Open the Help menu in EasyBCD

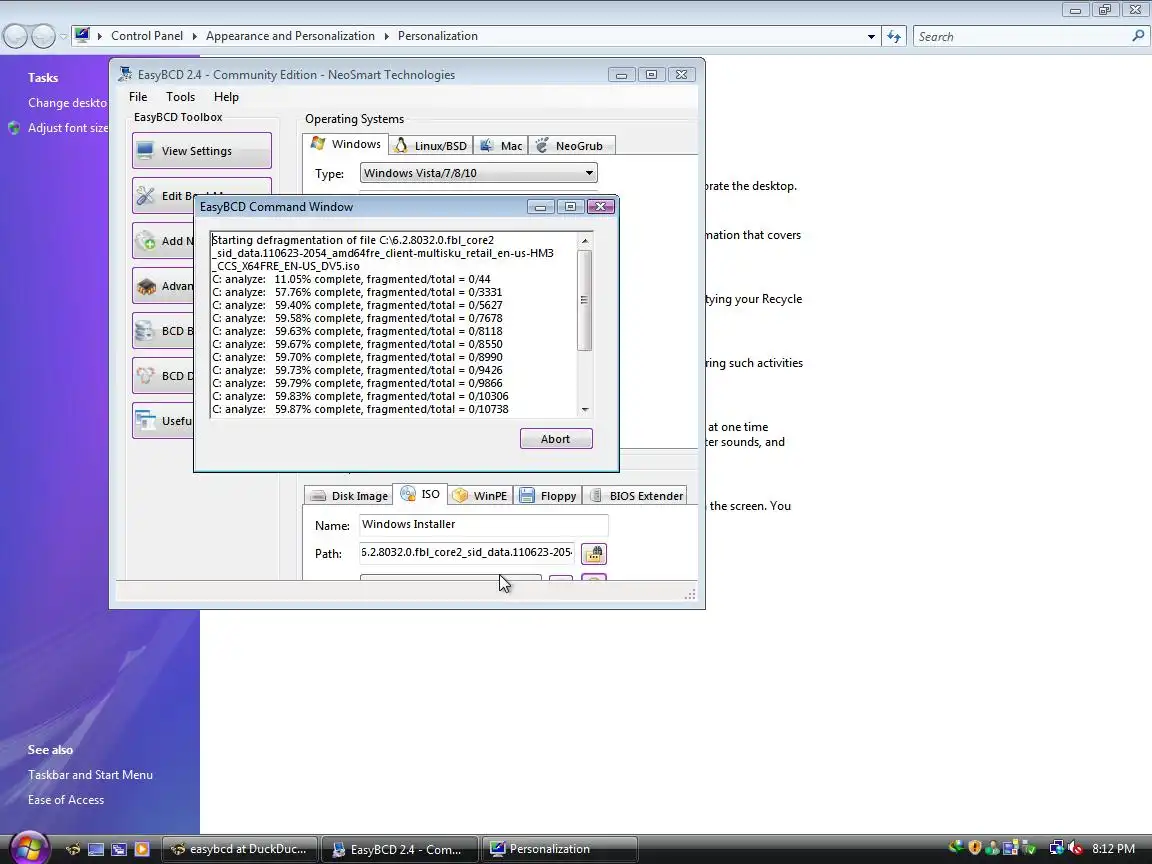tap(226, 97)
